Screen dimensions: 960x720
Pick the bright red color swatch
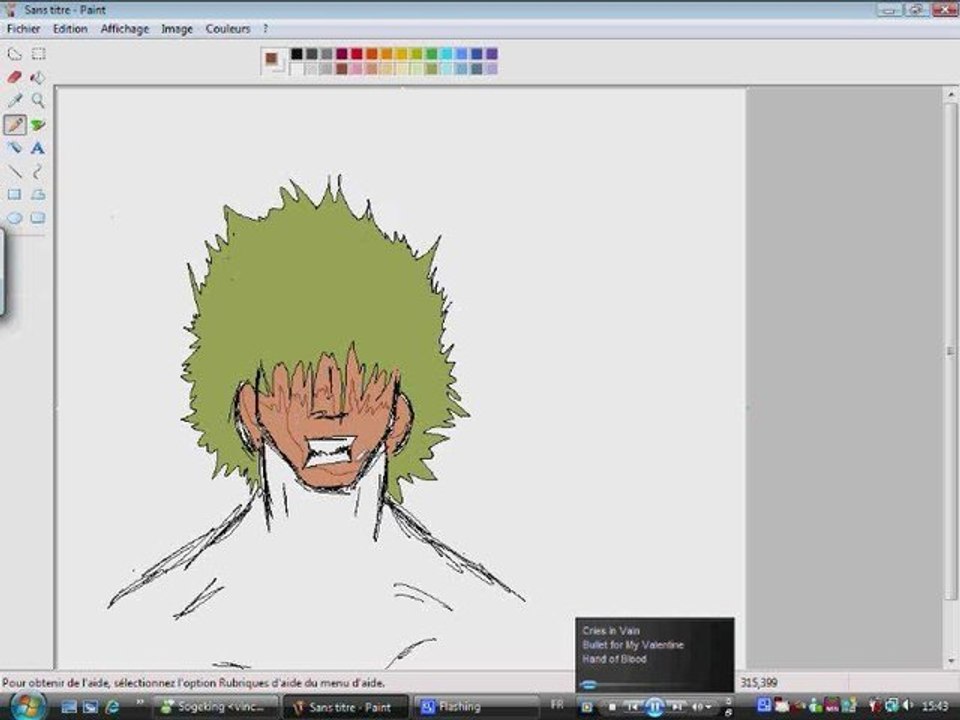pyautogui.click(x=356, y=54)
